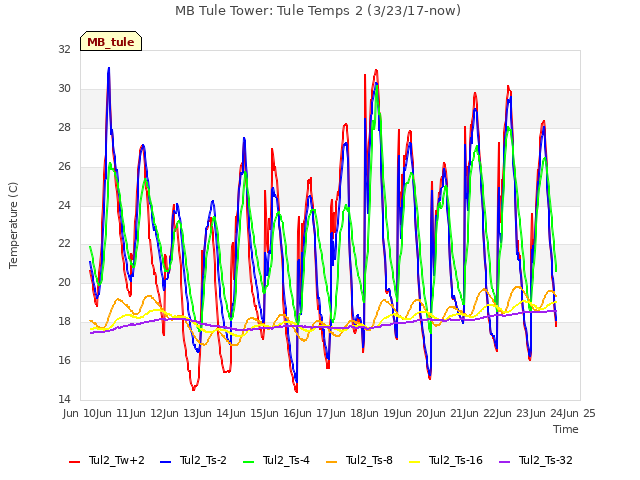Click the Jun 11 x-axis tick label
Viewport: 640px width, 480px height.
click(x=113, y=413)
